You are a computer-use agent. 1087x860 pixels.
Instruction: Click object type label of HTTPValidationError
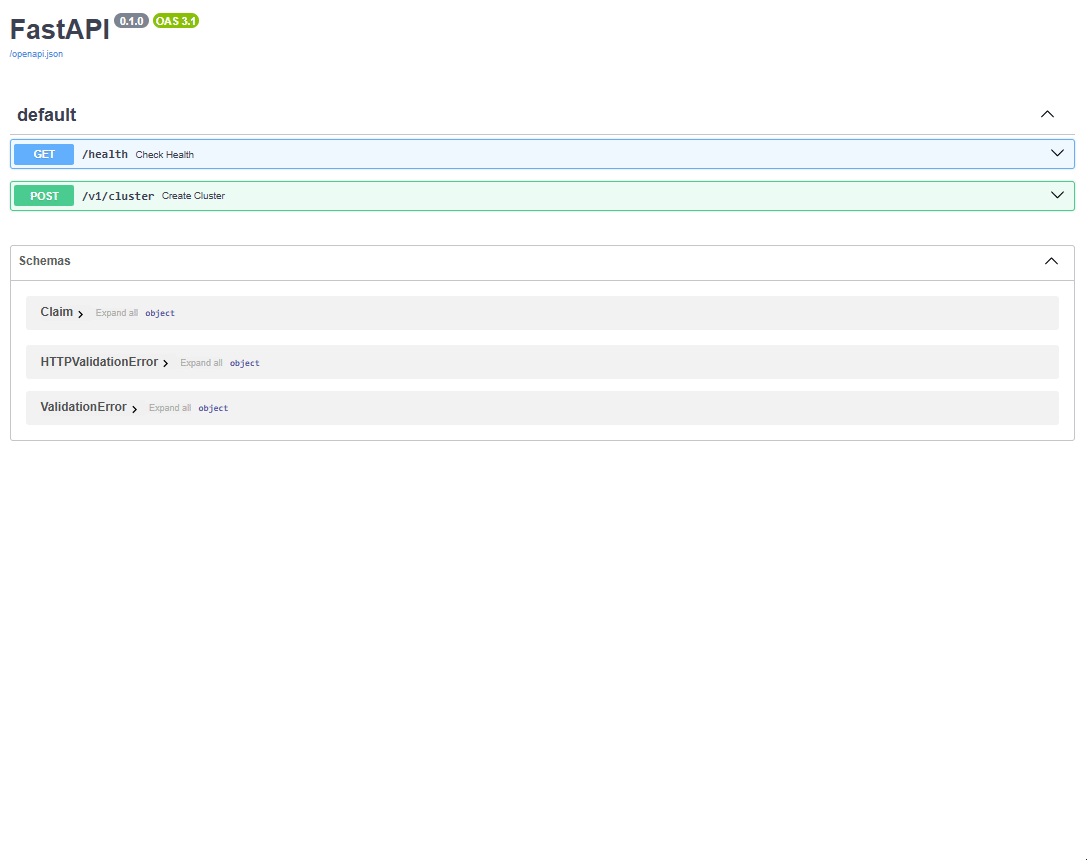point(245,363)
